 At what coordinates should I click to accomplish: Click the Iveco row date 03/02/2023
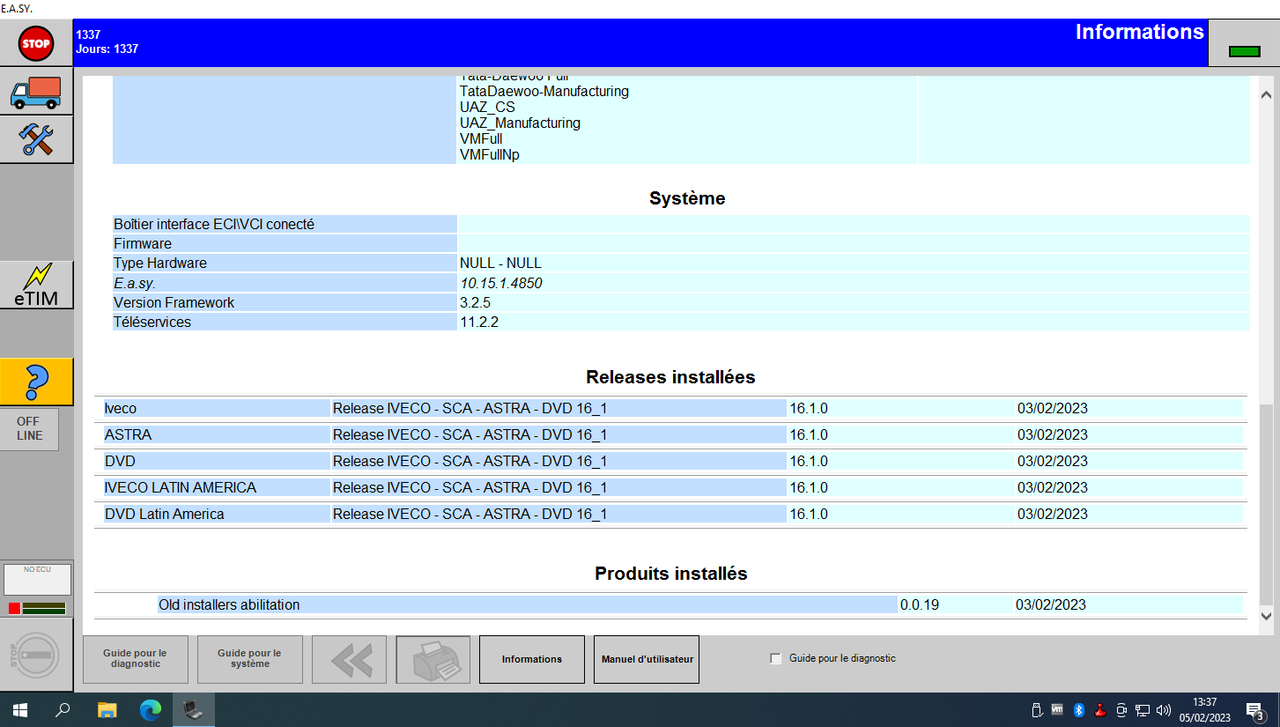click(1053, 408)
